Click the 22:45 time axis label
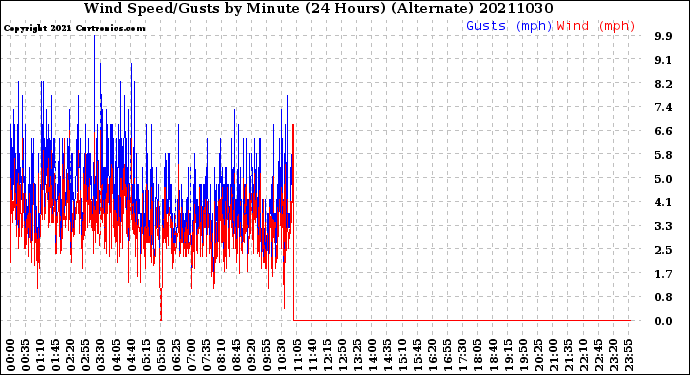This screenshot has height=375, width=690. click(598, 355)
